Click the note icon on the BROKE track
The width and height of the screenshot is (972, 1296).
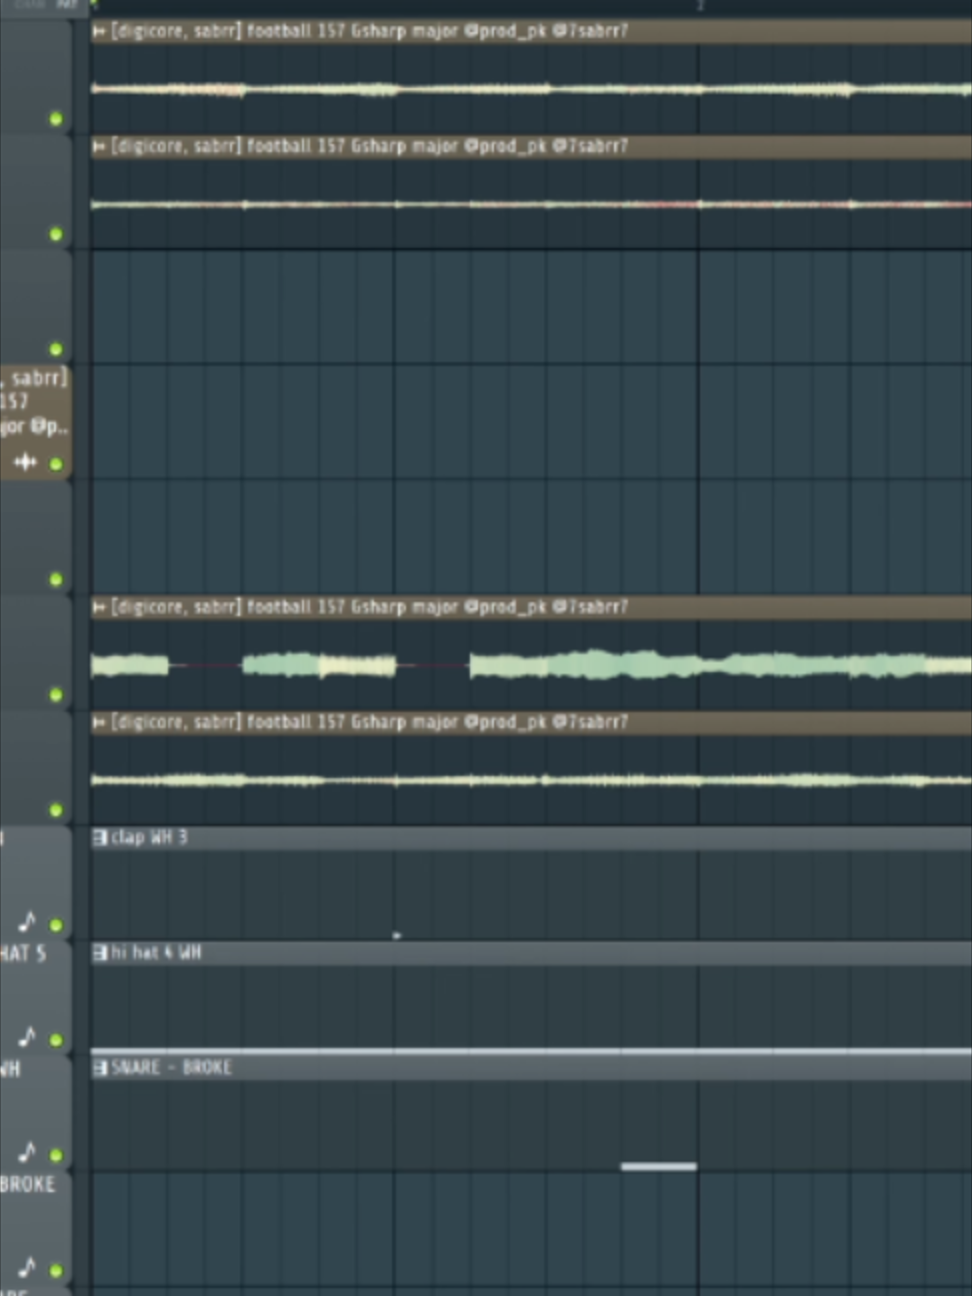[27, 1267]
